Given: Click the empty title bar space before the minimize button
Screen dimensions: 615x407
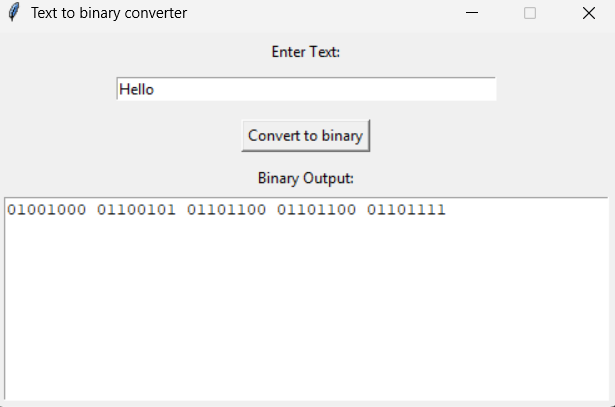Looking at the screenshot, I should 330,13.
